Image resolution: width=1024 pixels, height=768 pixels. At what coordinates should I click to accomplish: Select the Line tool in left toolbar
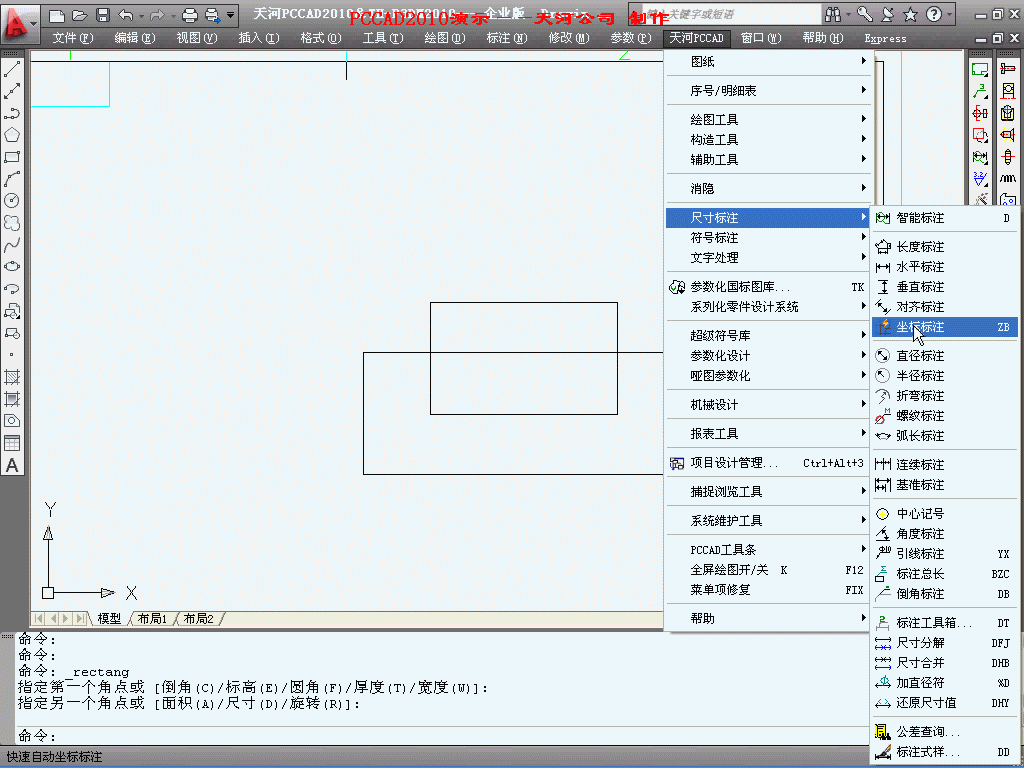[x=12, y=69]
